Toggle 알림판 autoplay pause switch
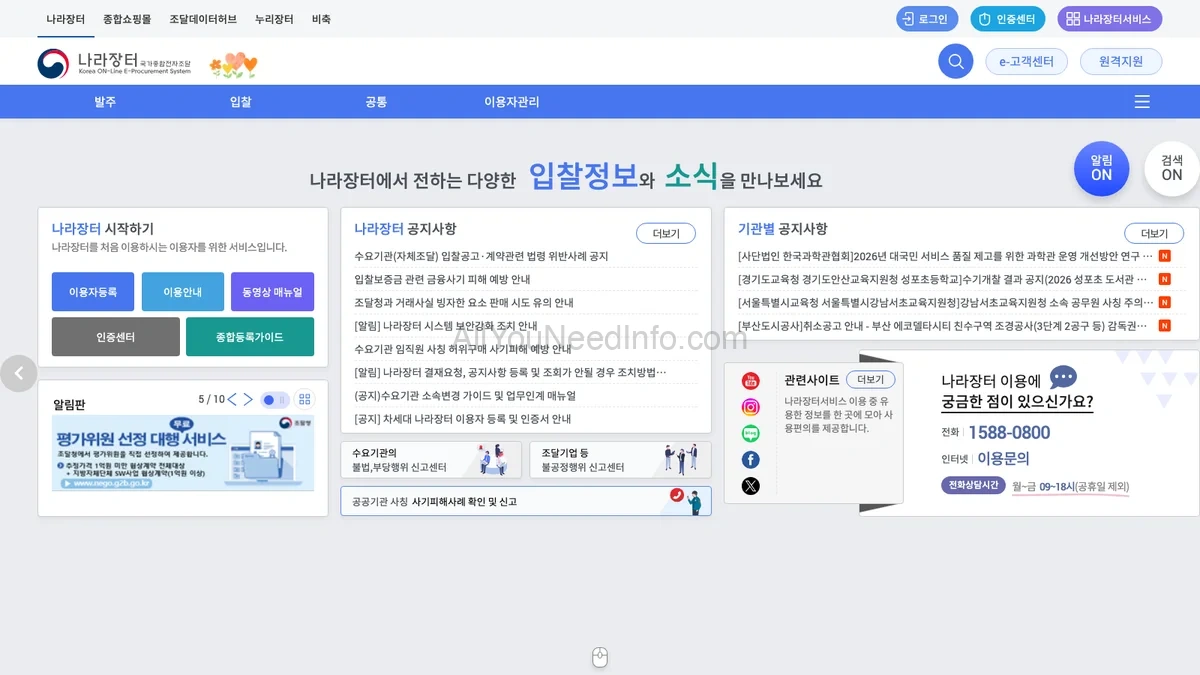This screenshot has width=1200, height=675. (274, 400)
